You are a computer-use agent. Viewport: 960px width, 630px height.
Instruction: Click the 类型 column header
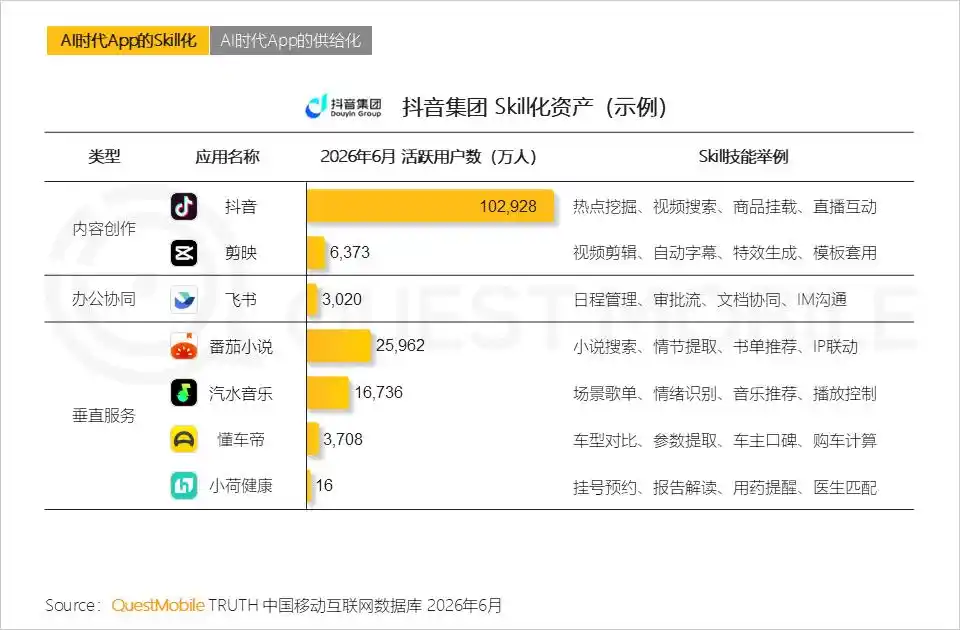(x=104, y=157)
